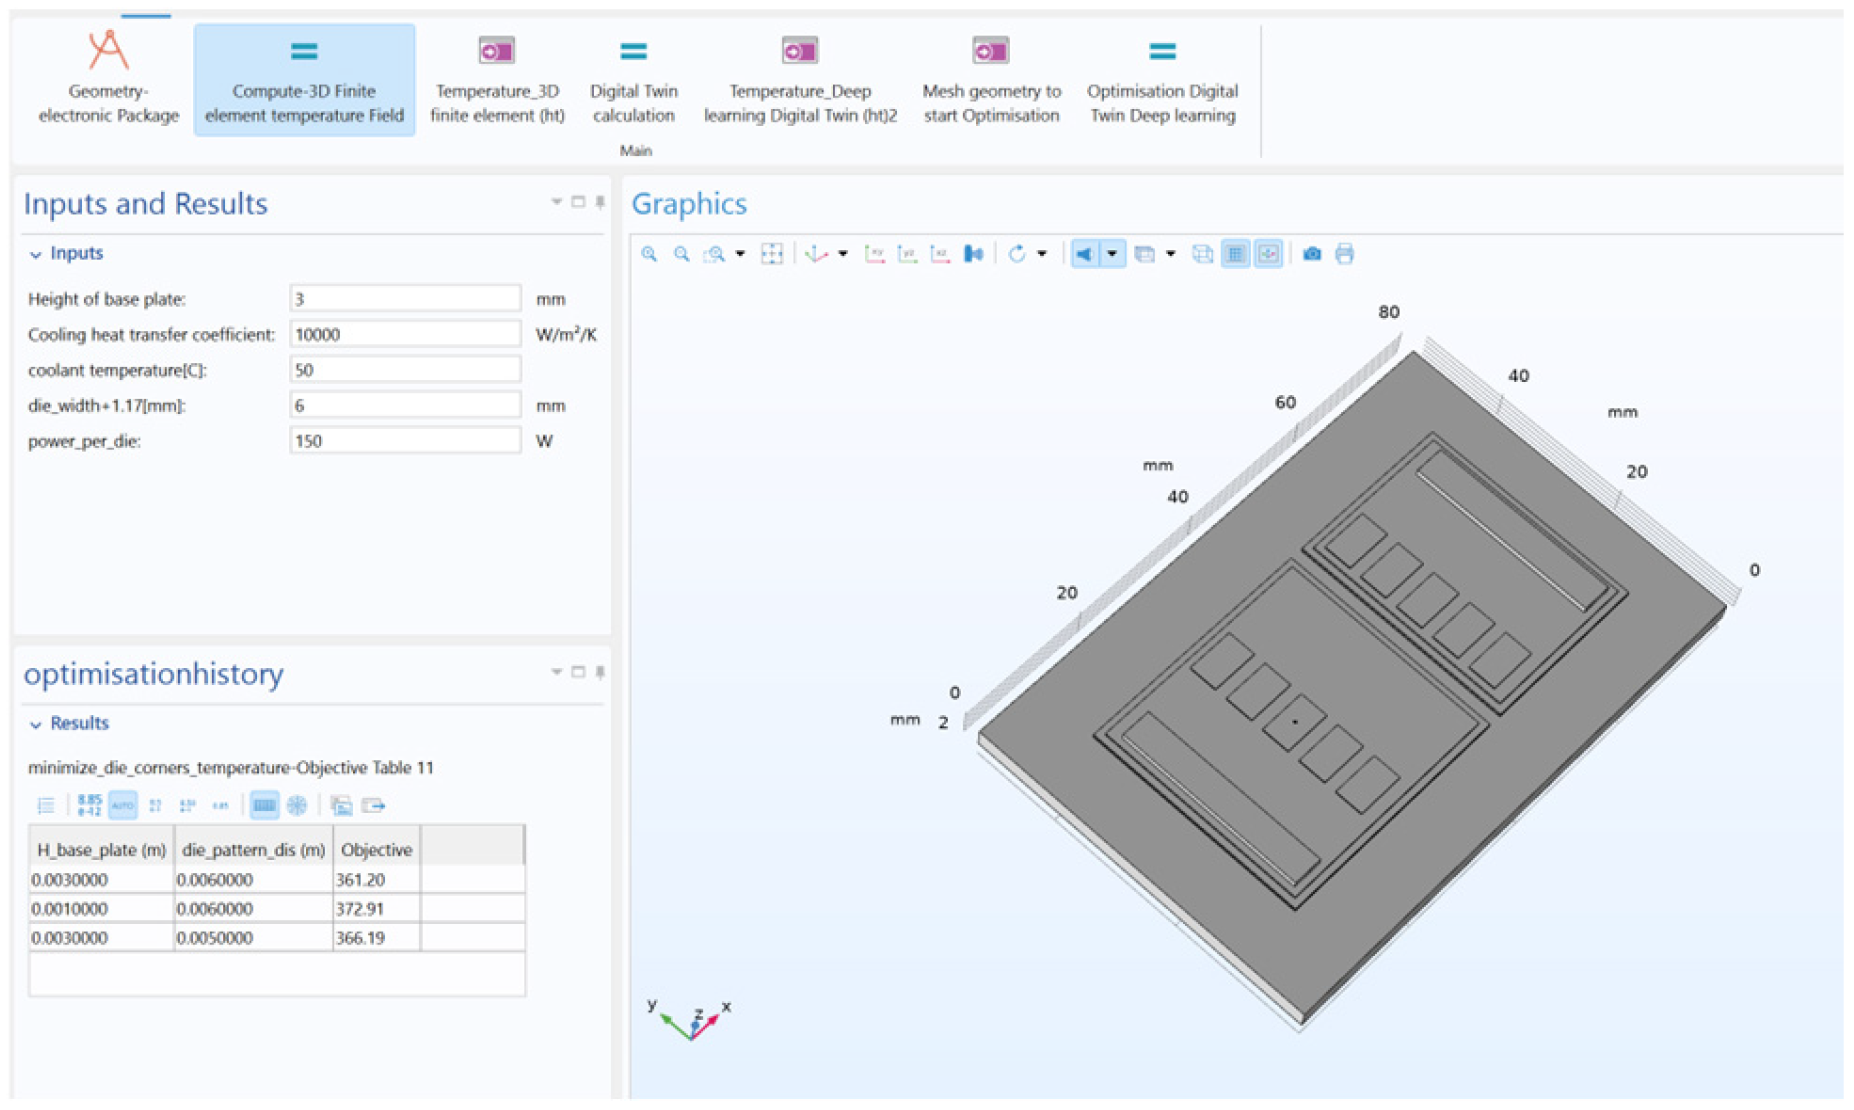Toggle the AUTO notation button
Screen dimensions: 1854x1110
tap(123, 805)
